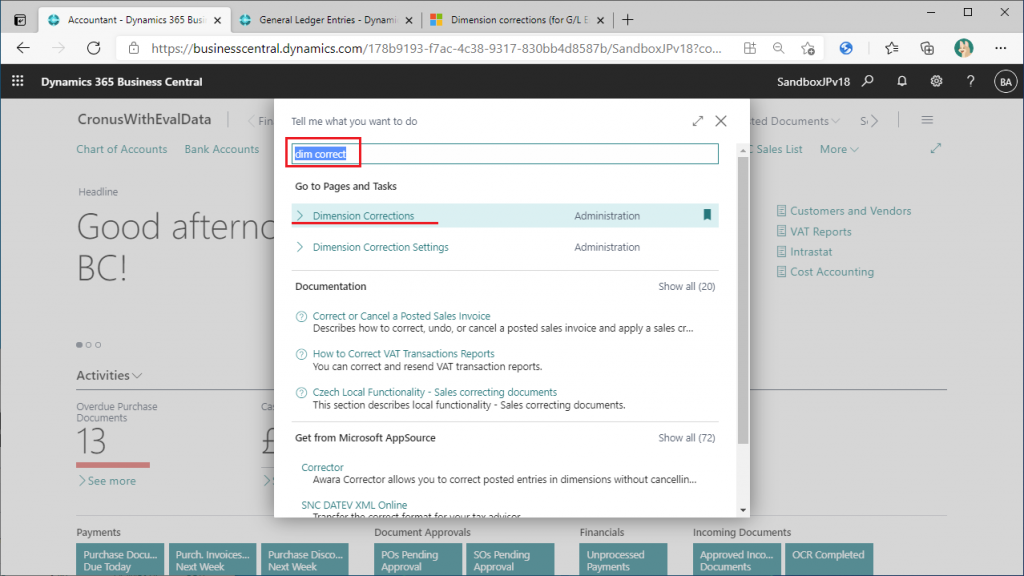Image resolution: width=1024 pixels, height=576 pixels.
Task: Select the Accountant Dynamics 365 browser tab
Action: 135,20
